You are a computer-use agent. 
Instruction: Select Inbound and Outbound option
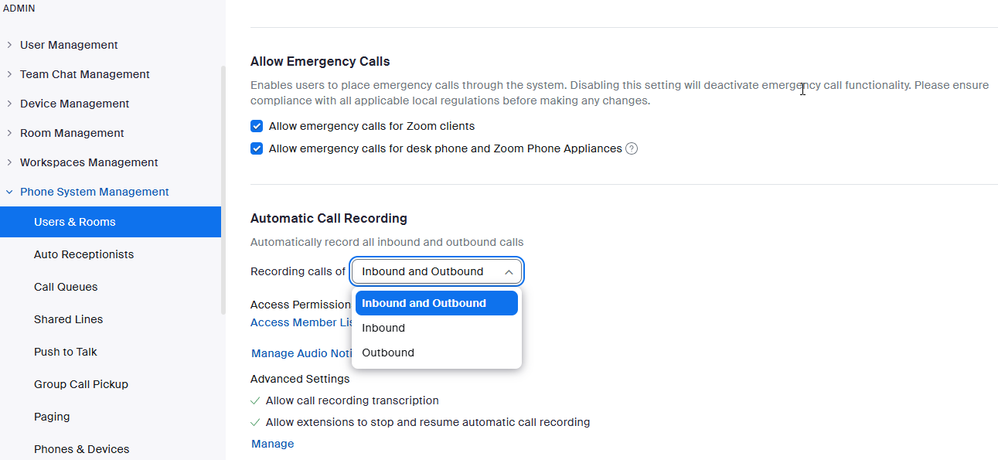point(436,303)
